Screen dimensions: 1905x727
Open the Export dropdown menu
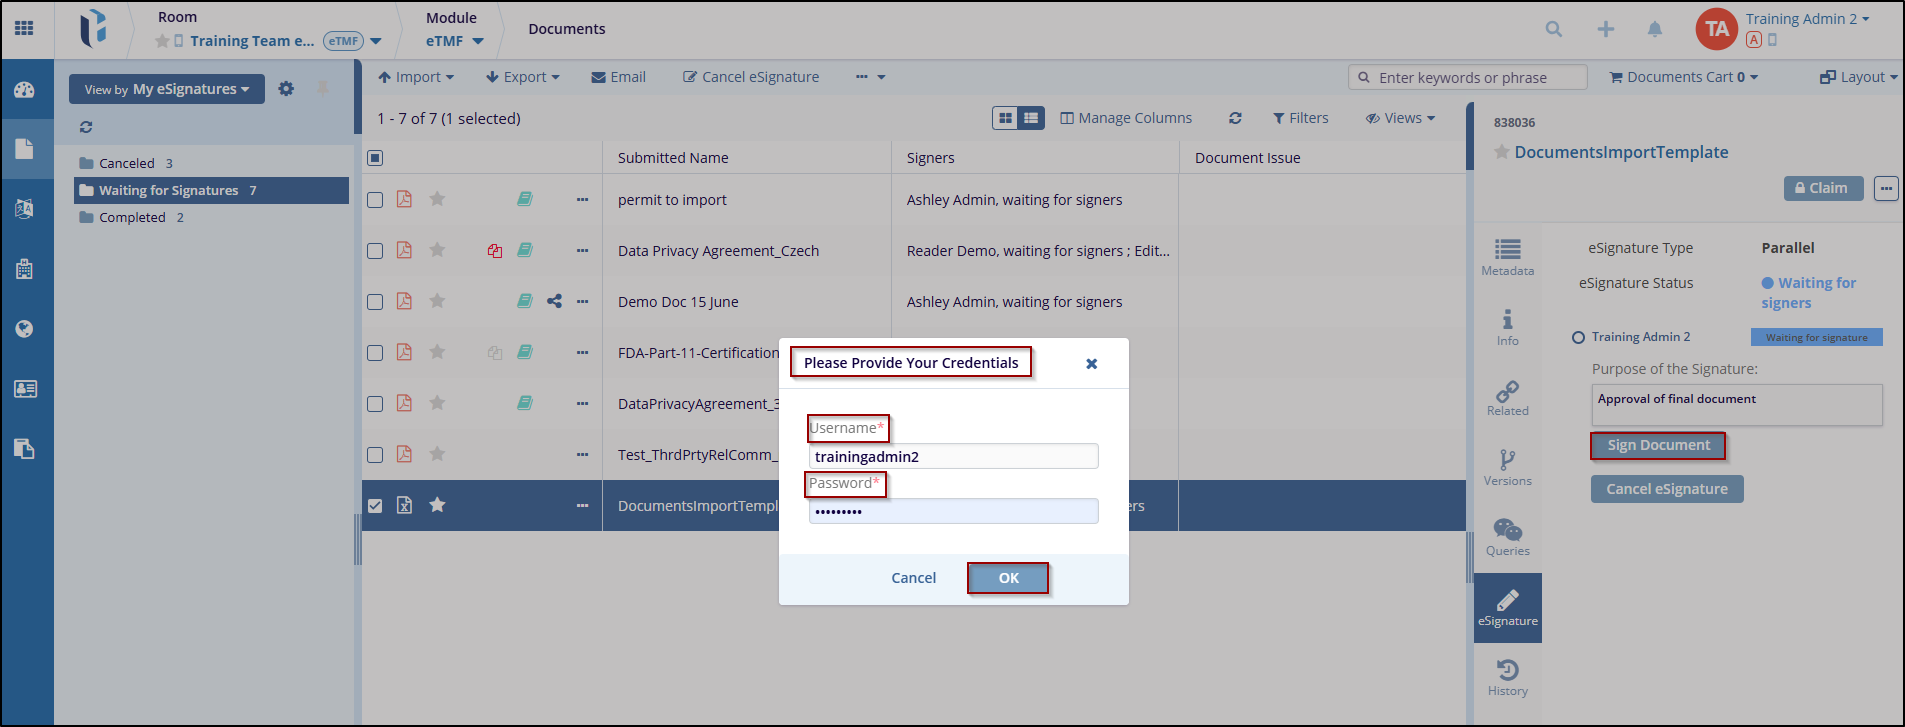pyautogui.click(x=522, y=77)
